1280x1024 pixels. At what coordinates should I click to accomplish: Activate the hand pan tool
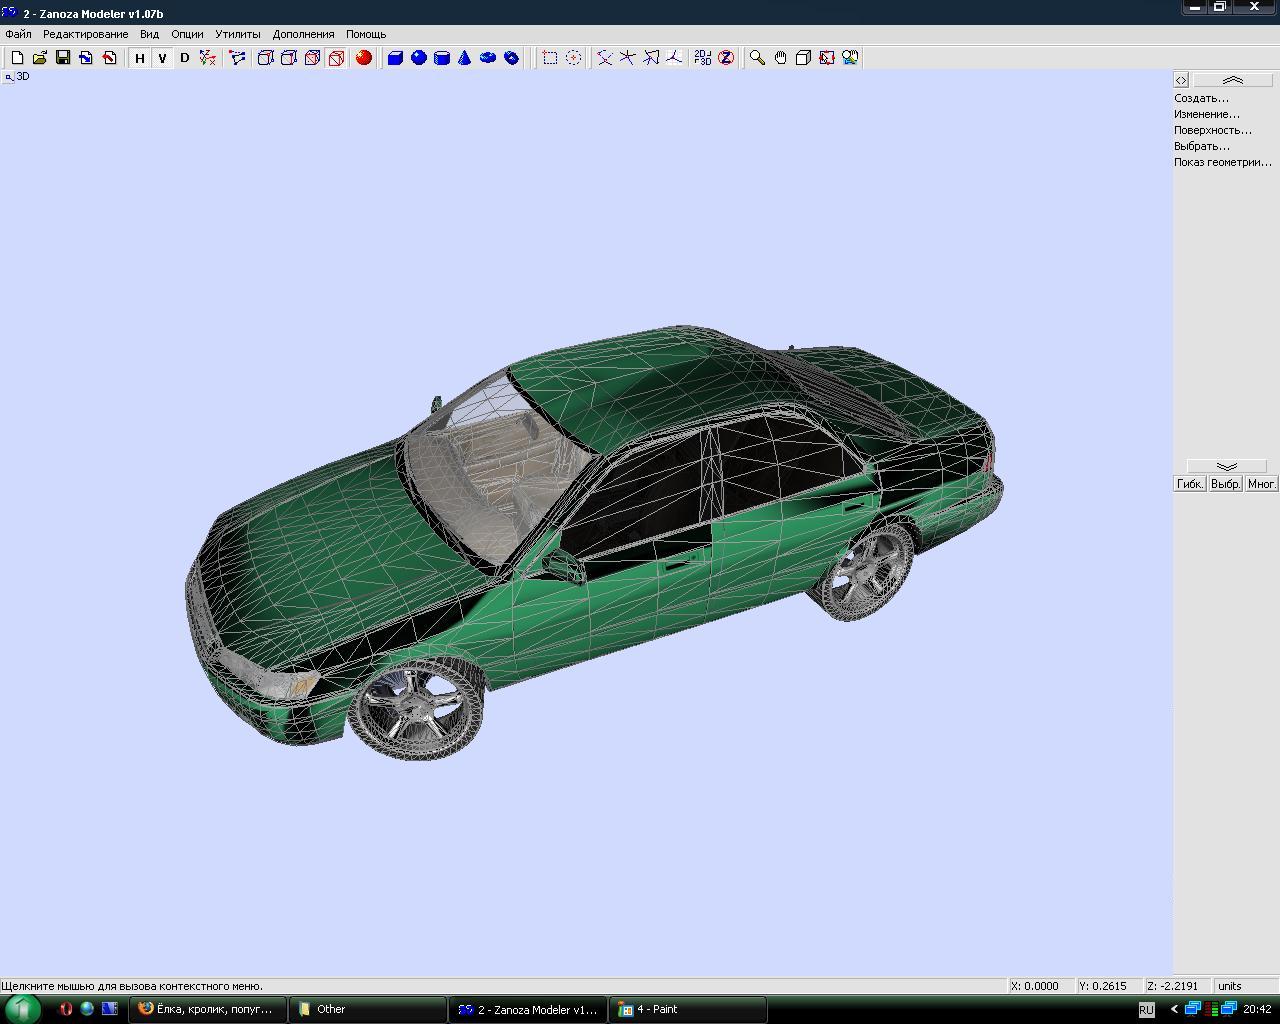[x=780, y=58]
